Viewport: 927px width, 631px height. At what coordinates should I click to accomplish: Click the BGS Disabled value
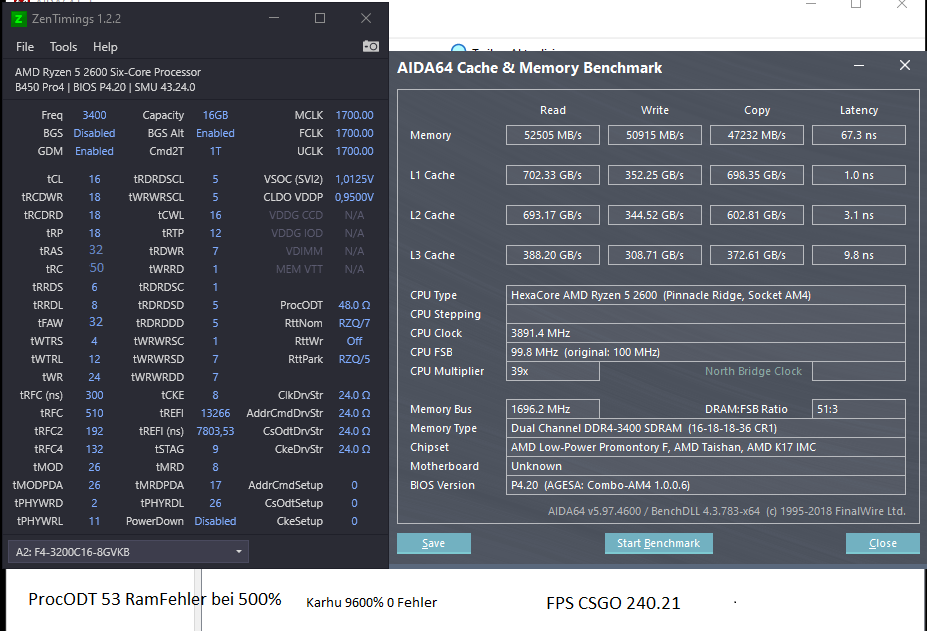pyautogui.click(x=94, y=133)
